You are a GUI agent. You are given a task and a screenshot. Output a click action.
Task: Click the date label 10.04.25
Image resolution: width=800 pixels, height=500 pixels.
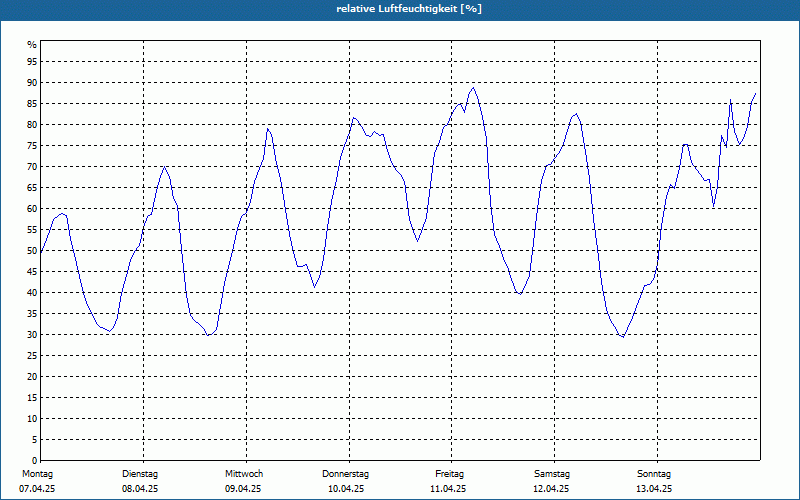[346, 489]
